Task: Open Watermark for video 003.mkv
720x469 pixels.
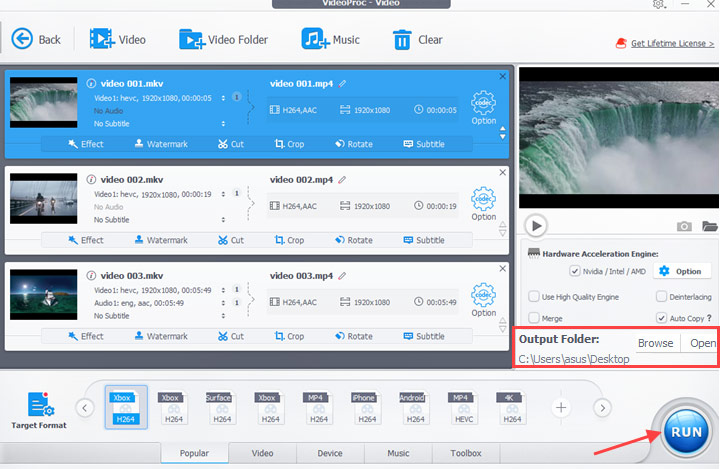Action: click(161, 336)
